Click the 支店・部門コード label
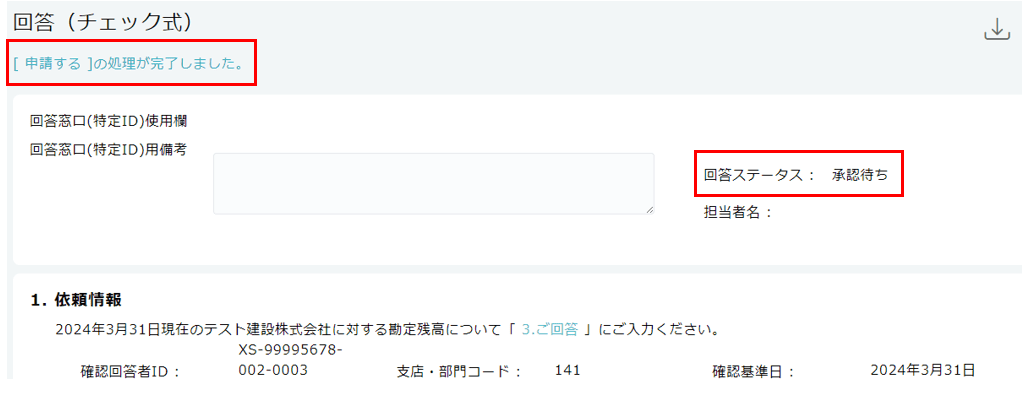This screenshot has width=1022, height=410. pyautogui.click(x=460, y=372)
